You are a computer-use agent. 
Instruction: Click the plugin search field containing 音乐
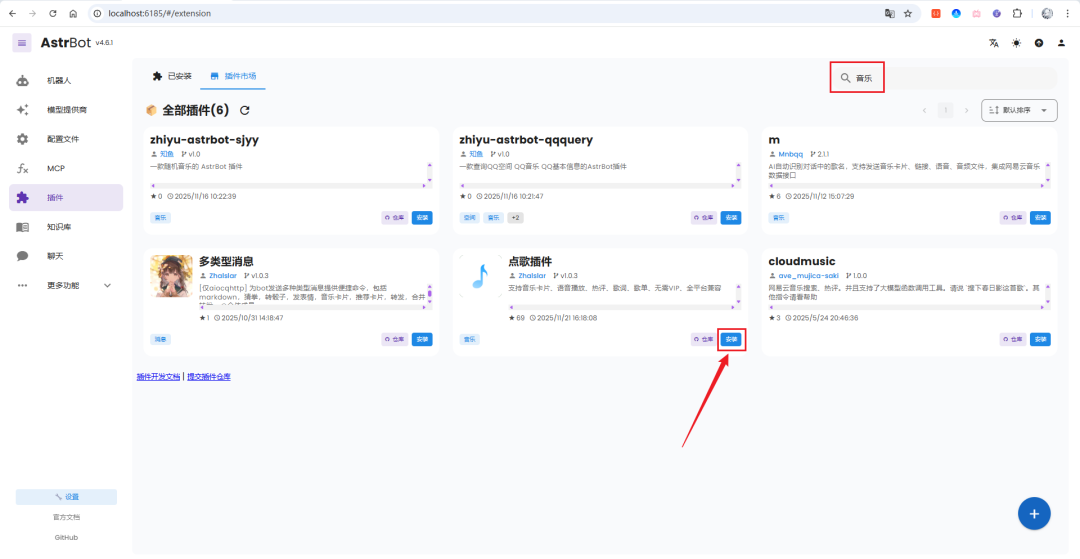[950, 78]
